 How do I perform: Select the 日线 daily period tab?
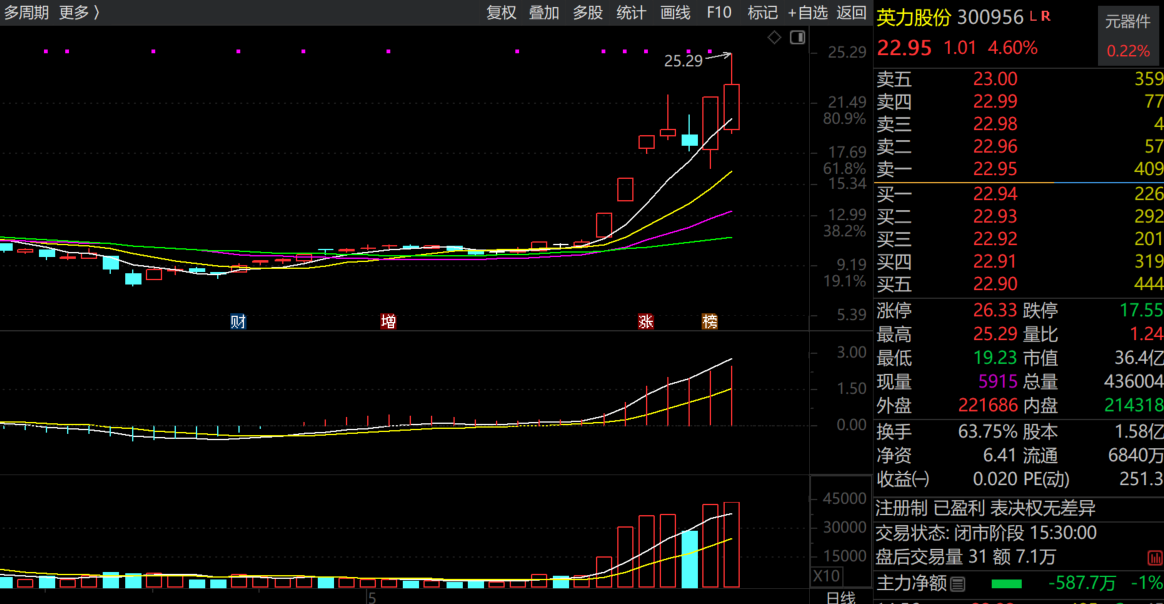[x=840, y=597]
